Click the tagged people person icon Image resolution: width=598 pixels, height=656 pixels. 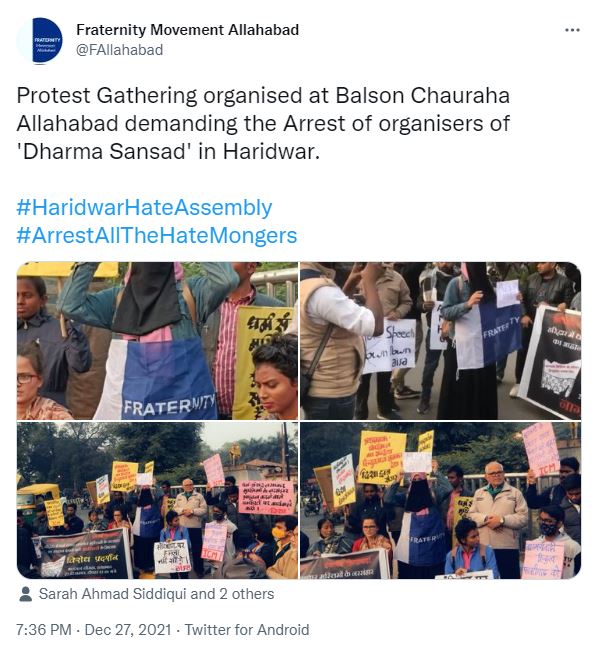click(x=26, y=594)
